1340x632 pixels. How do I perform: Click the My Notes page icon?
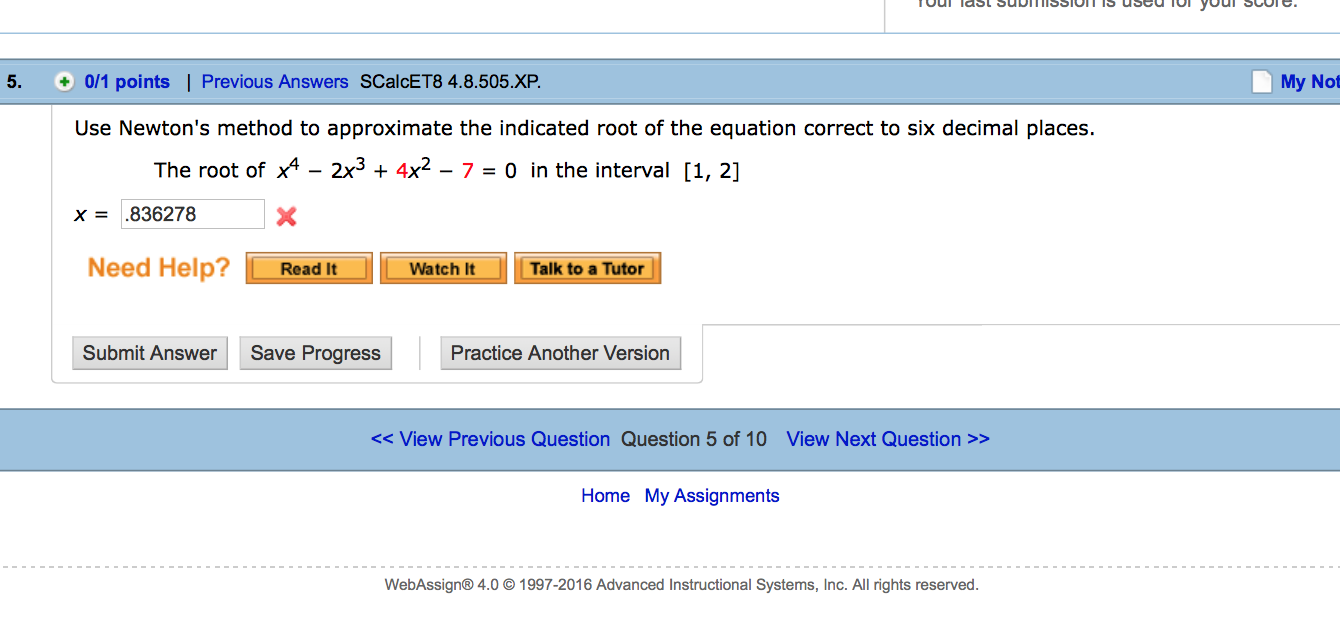[1263, 82]
